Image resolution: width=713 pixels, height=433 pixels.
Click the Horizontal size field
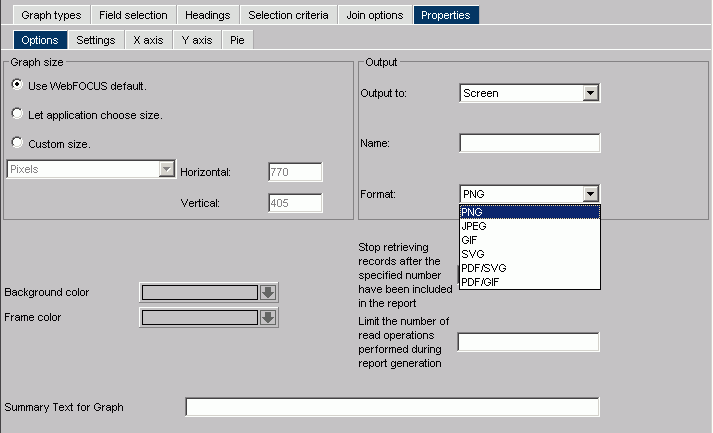click(x=295, y=172)
